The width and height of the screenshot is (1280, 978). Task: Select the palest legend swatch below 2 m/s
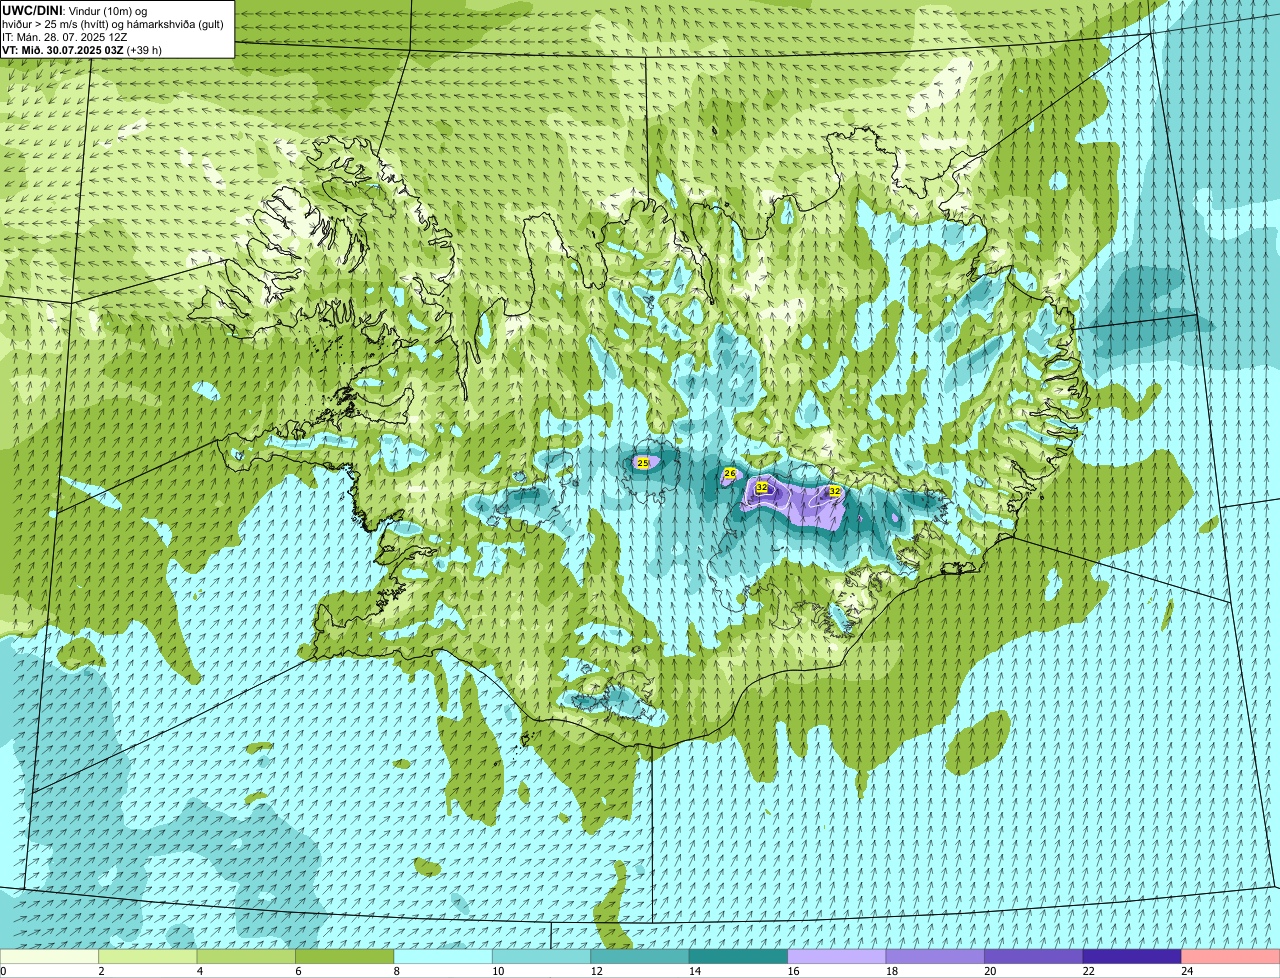click(x=49, y=956)
